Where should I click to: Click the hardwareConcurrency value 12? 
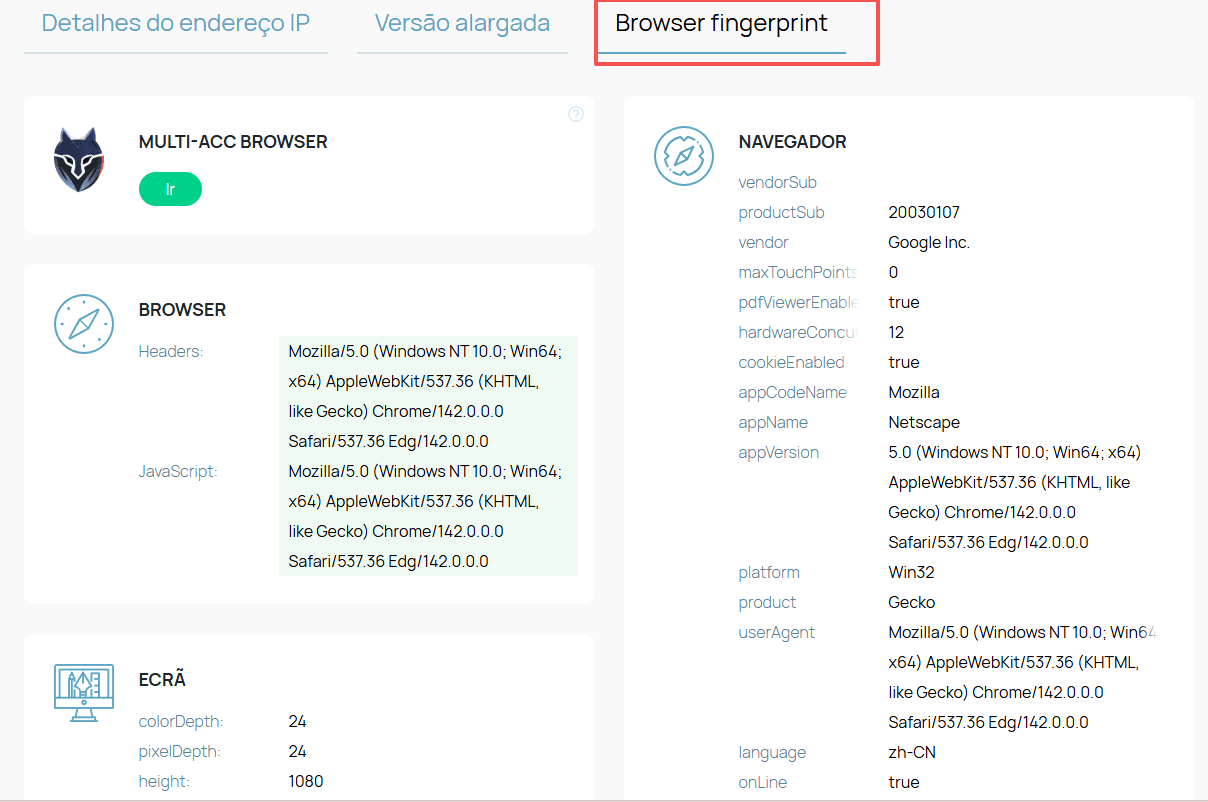[896, 332]
